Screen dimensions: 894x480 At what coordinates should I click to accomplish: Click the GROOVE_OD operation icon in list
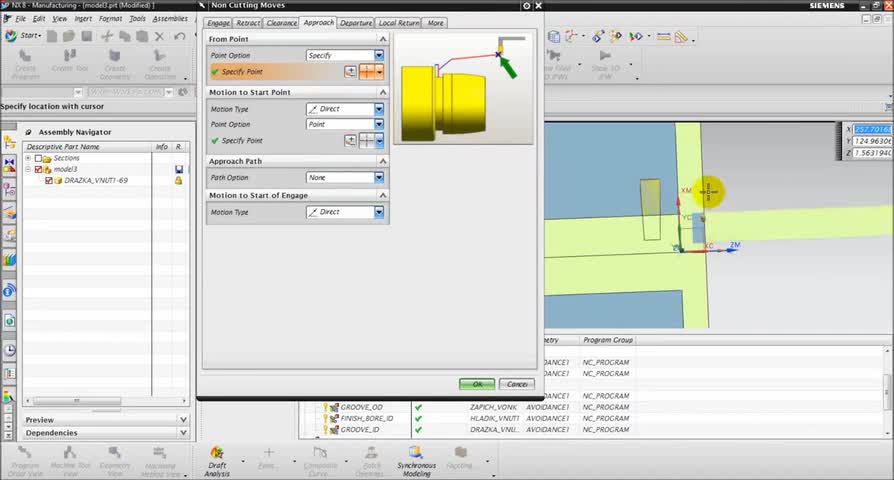(x=333, y=407)
